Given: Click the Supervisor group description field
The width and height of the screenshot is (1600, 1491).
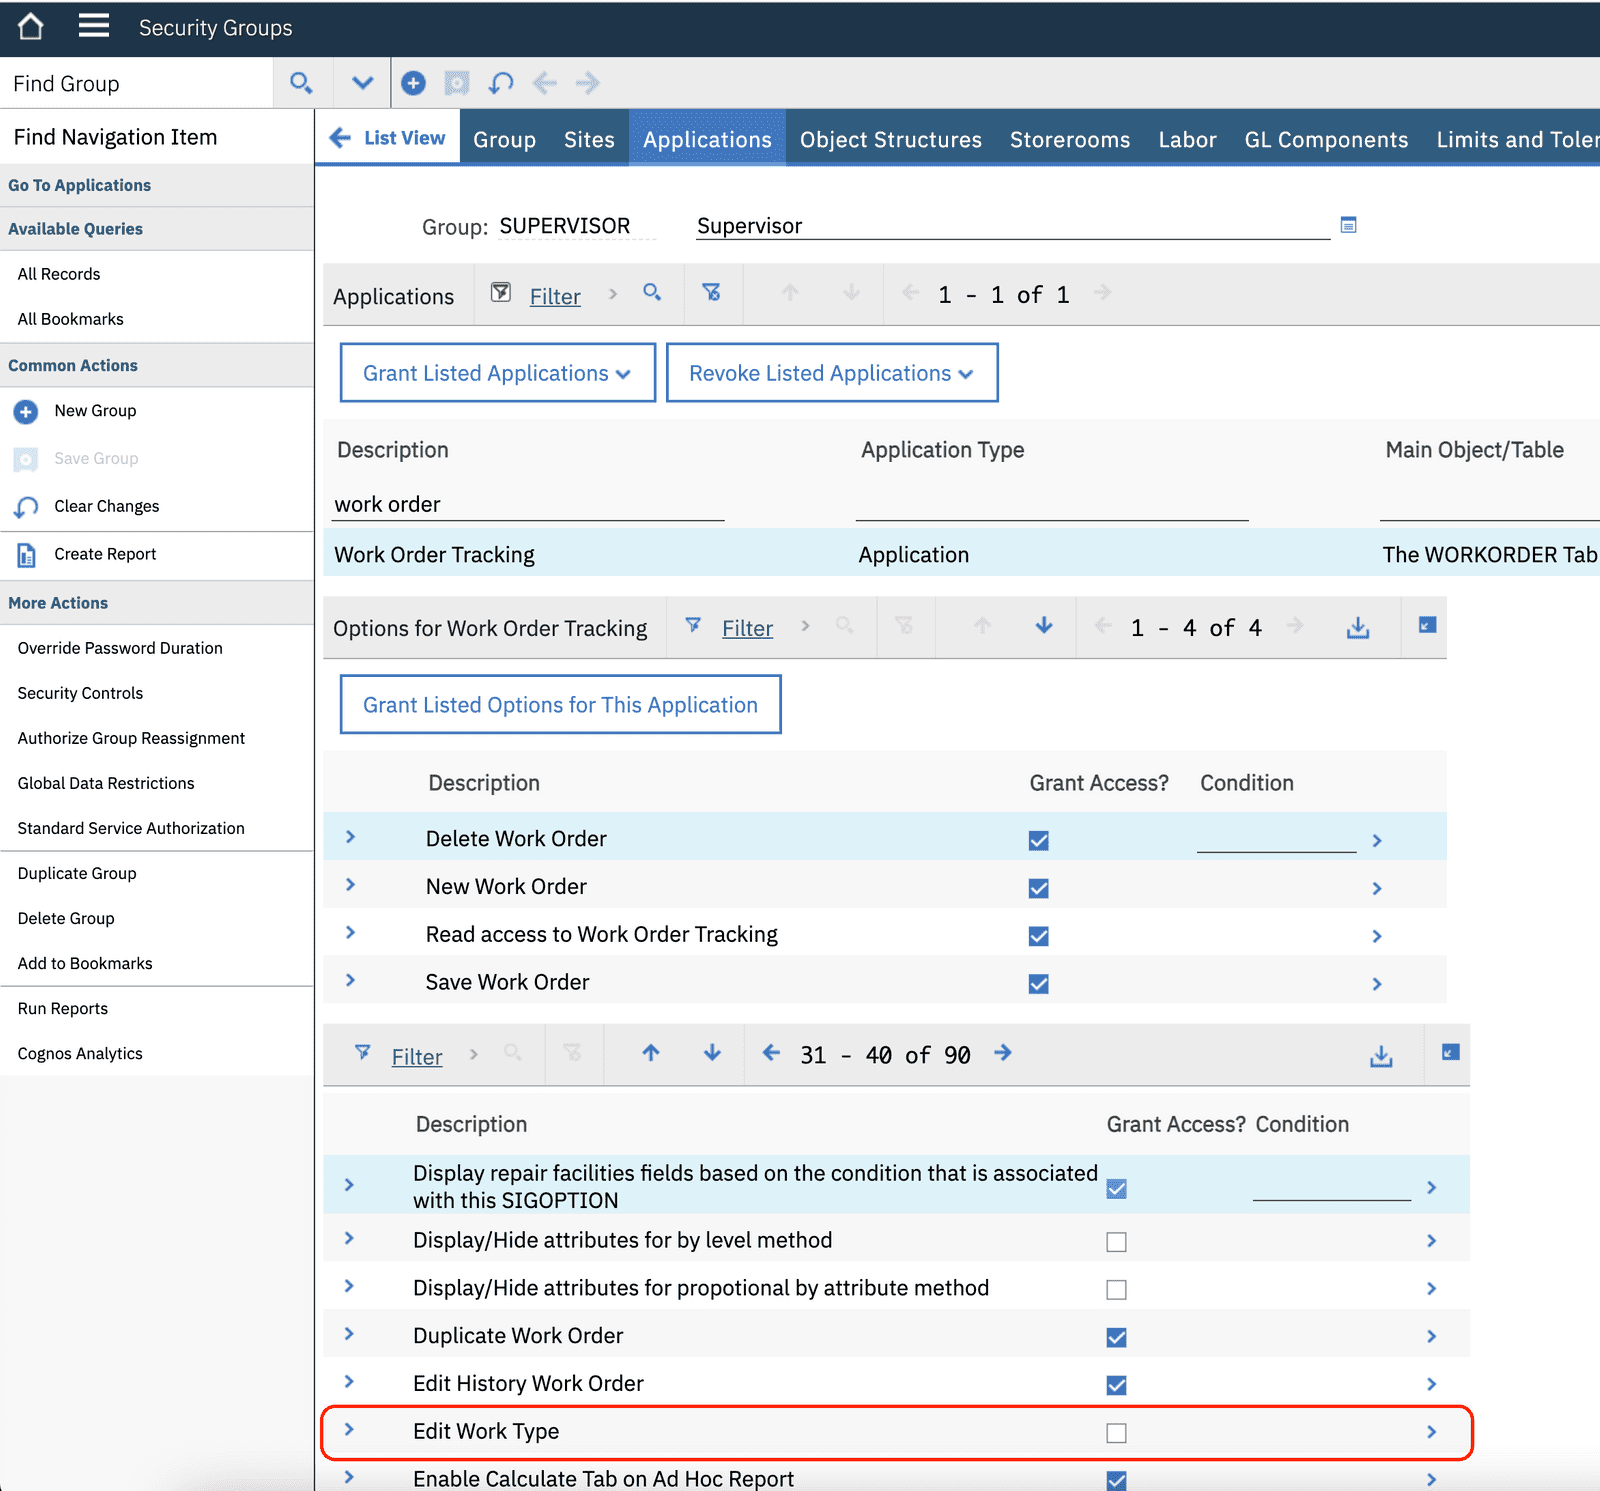Looking at the screenshot, I should 1000,225.
